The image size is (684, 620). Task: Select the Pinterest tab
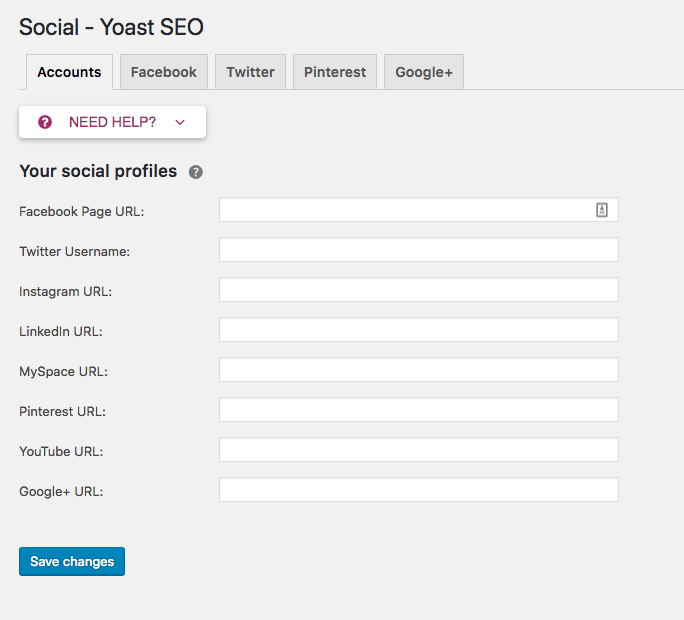tap(335, 72)
